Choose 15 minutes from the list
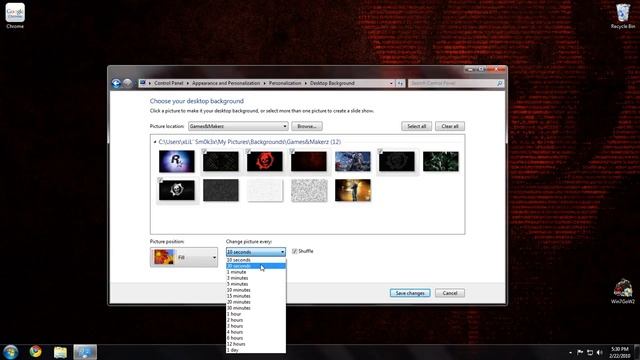Image resolution: width=640 pixels, height=360 pixels. coord(256,296)
